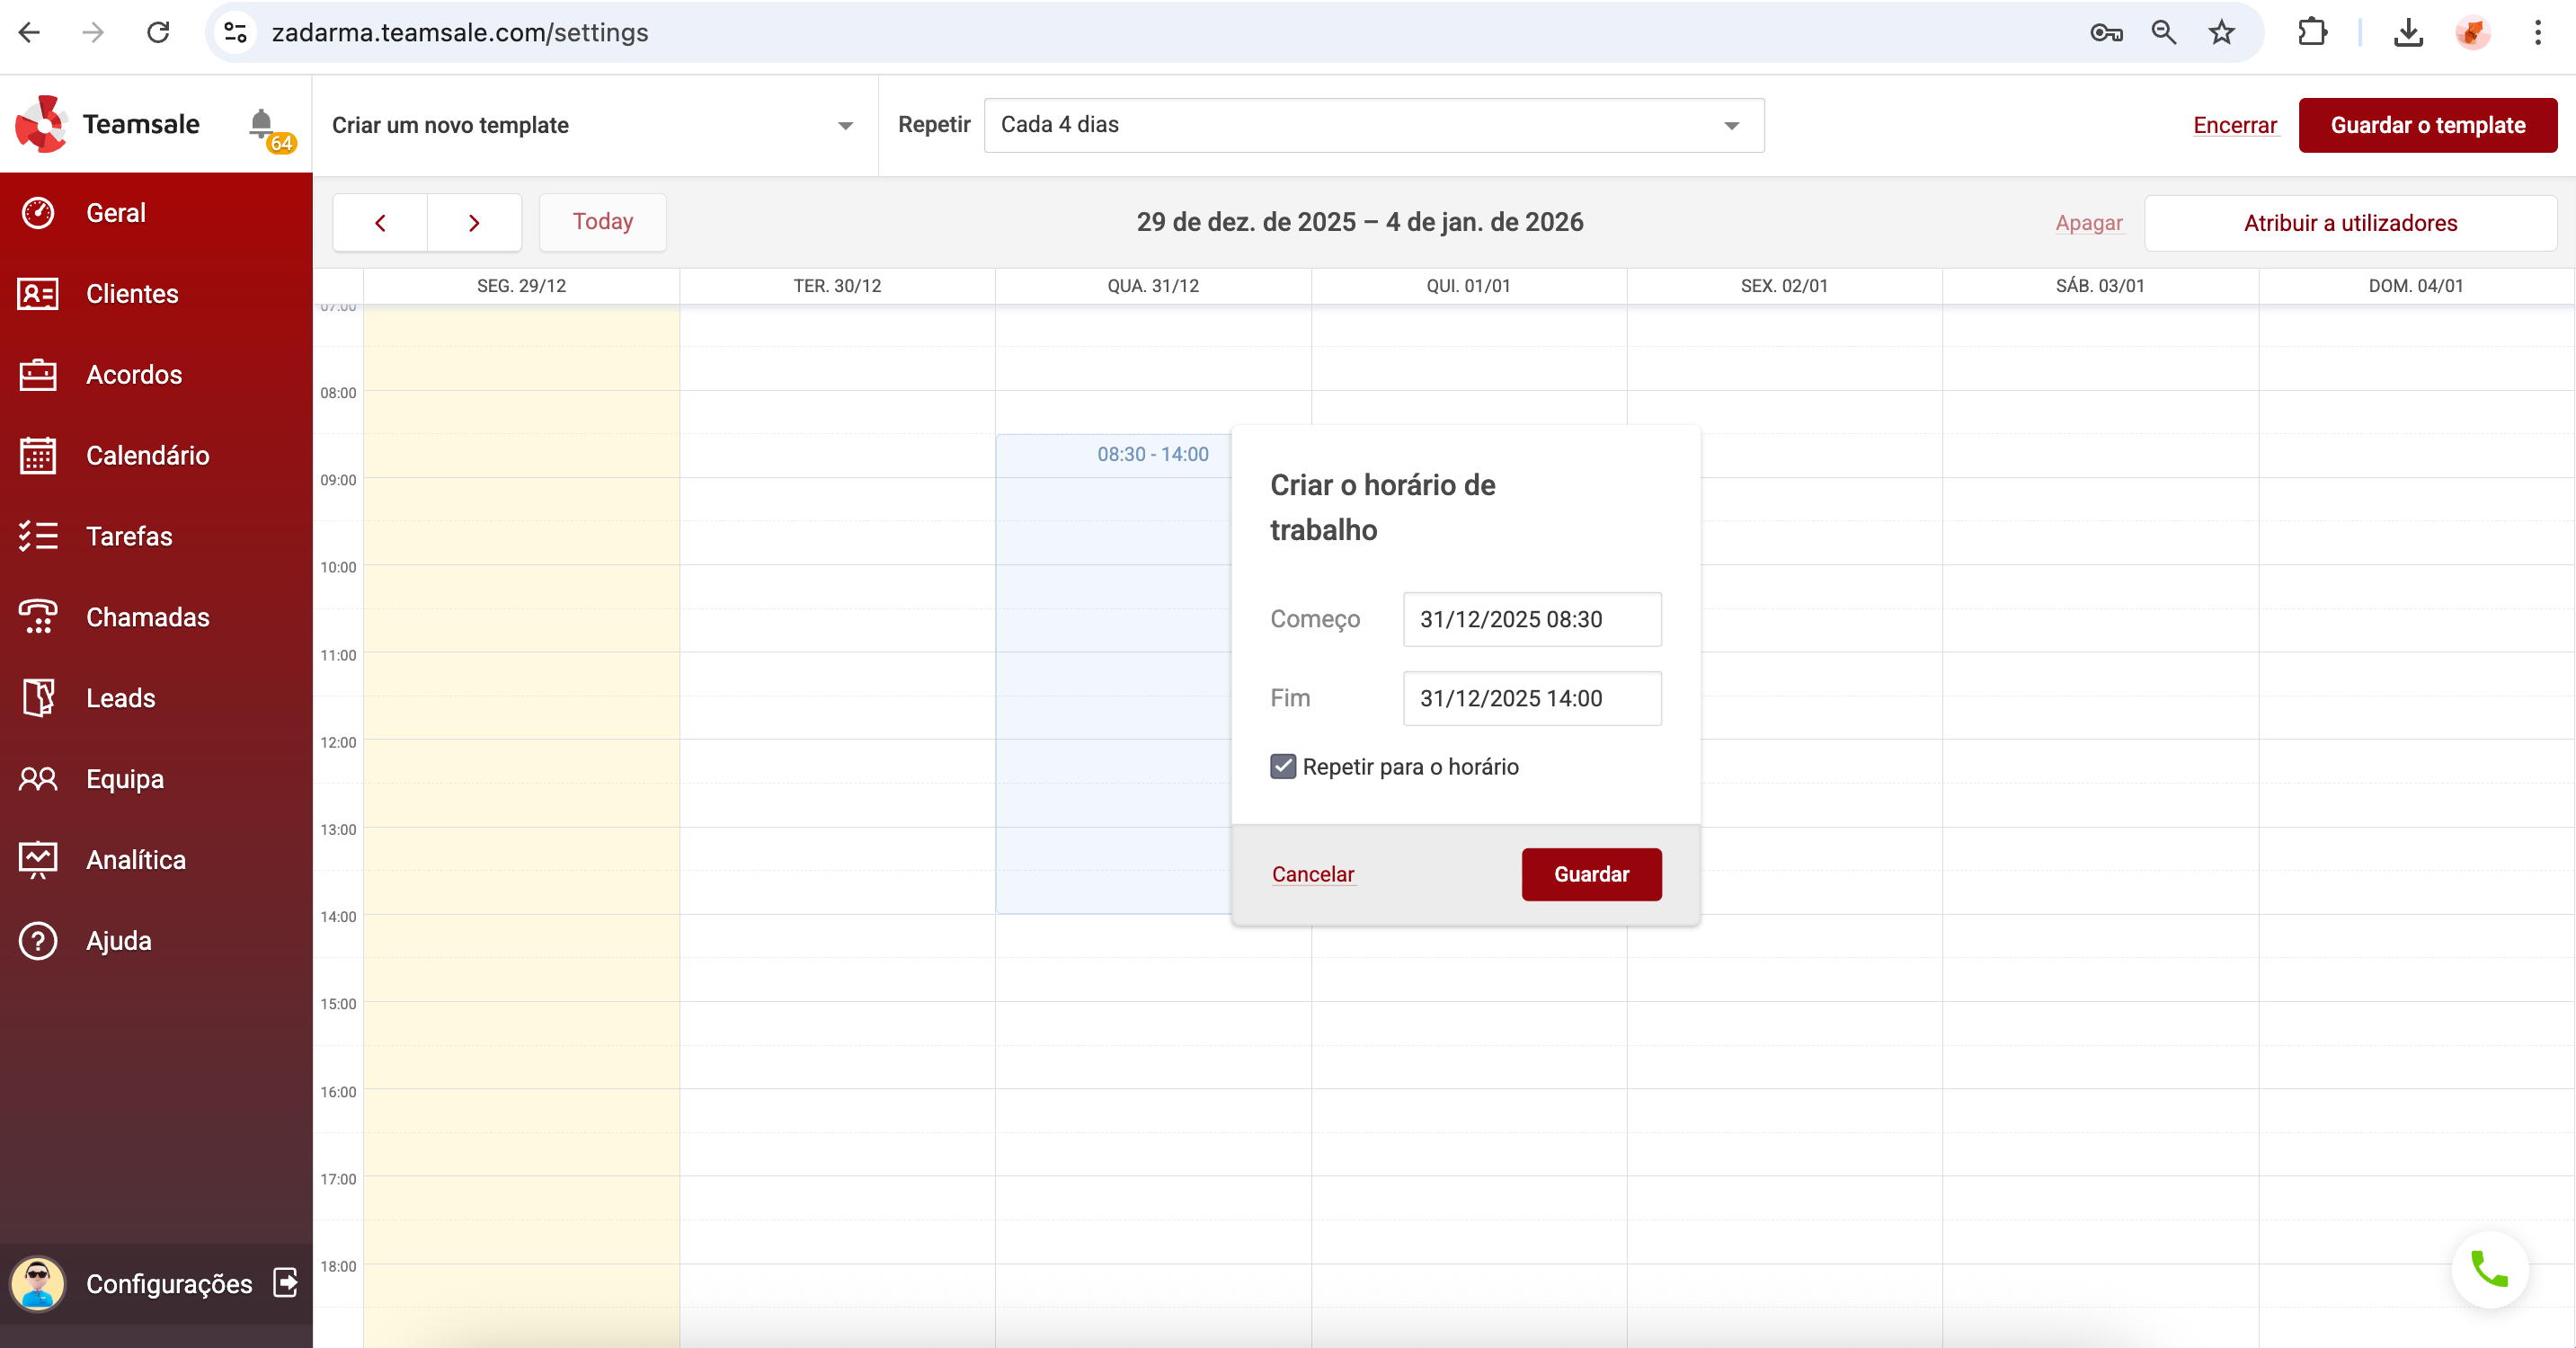
Task: Click the Cancelar link in dialog
Action: 1312,874
